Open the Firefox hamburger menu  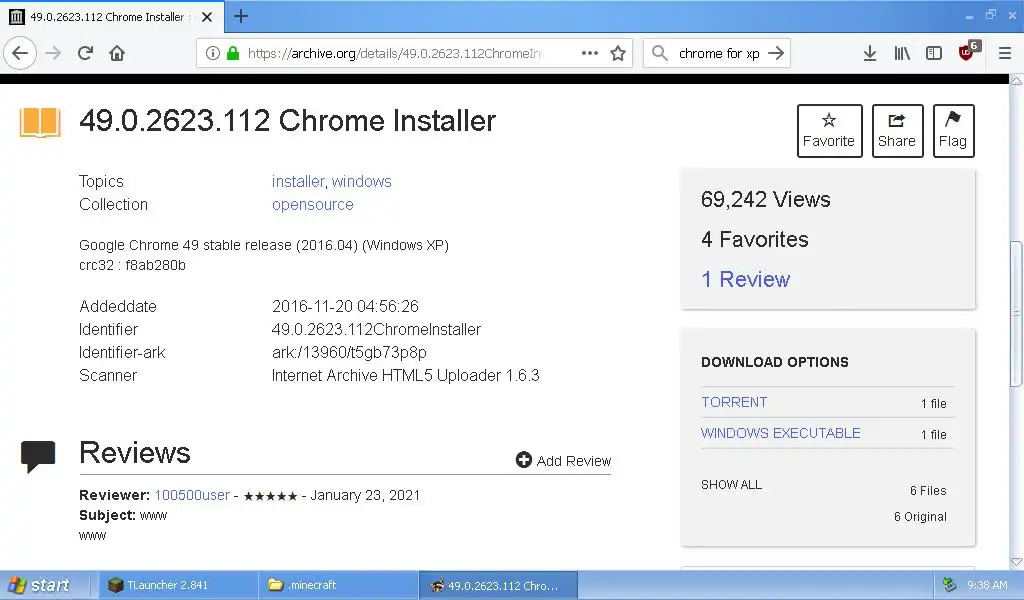1004,53
